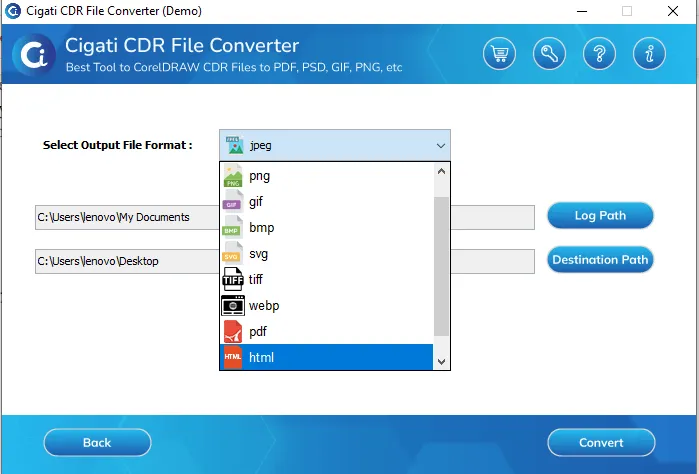Click the TIFF file icon
Image resolution: width=699 pixels, height=474 pixels.
point(233,279)
